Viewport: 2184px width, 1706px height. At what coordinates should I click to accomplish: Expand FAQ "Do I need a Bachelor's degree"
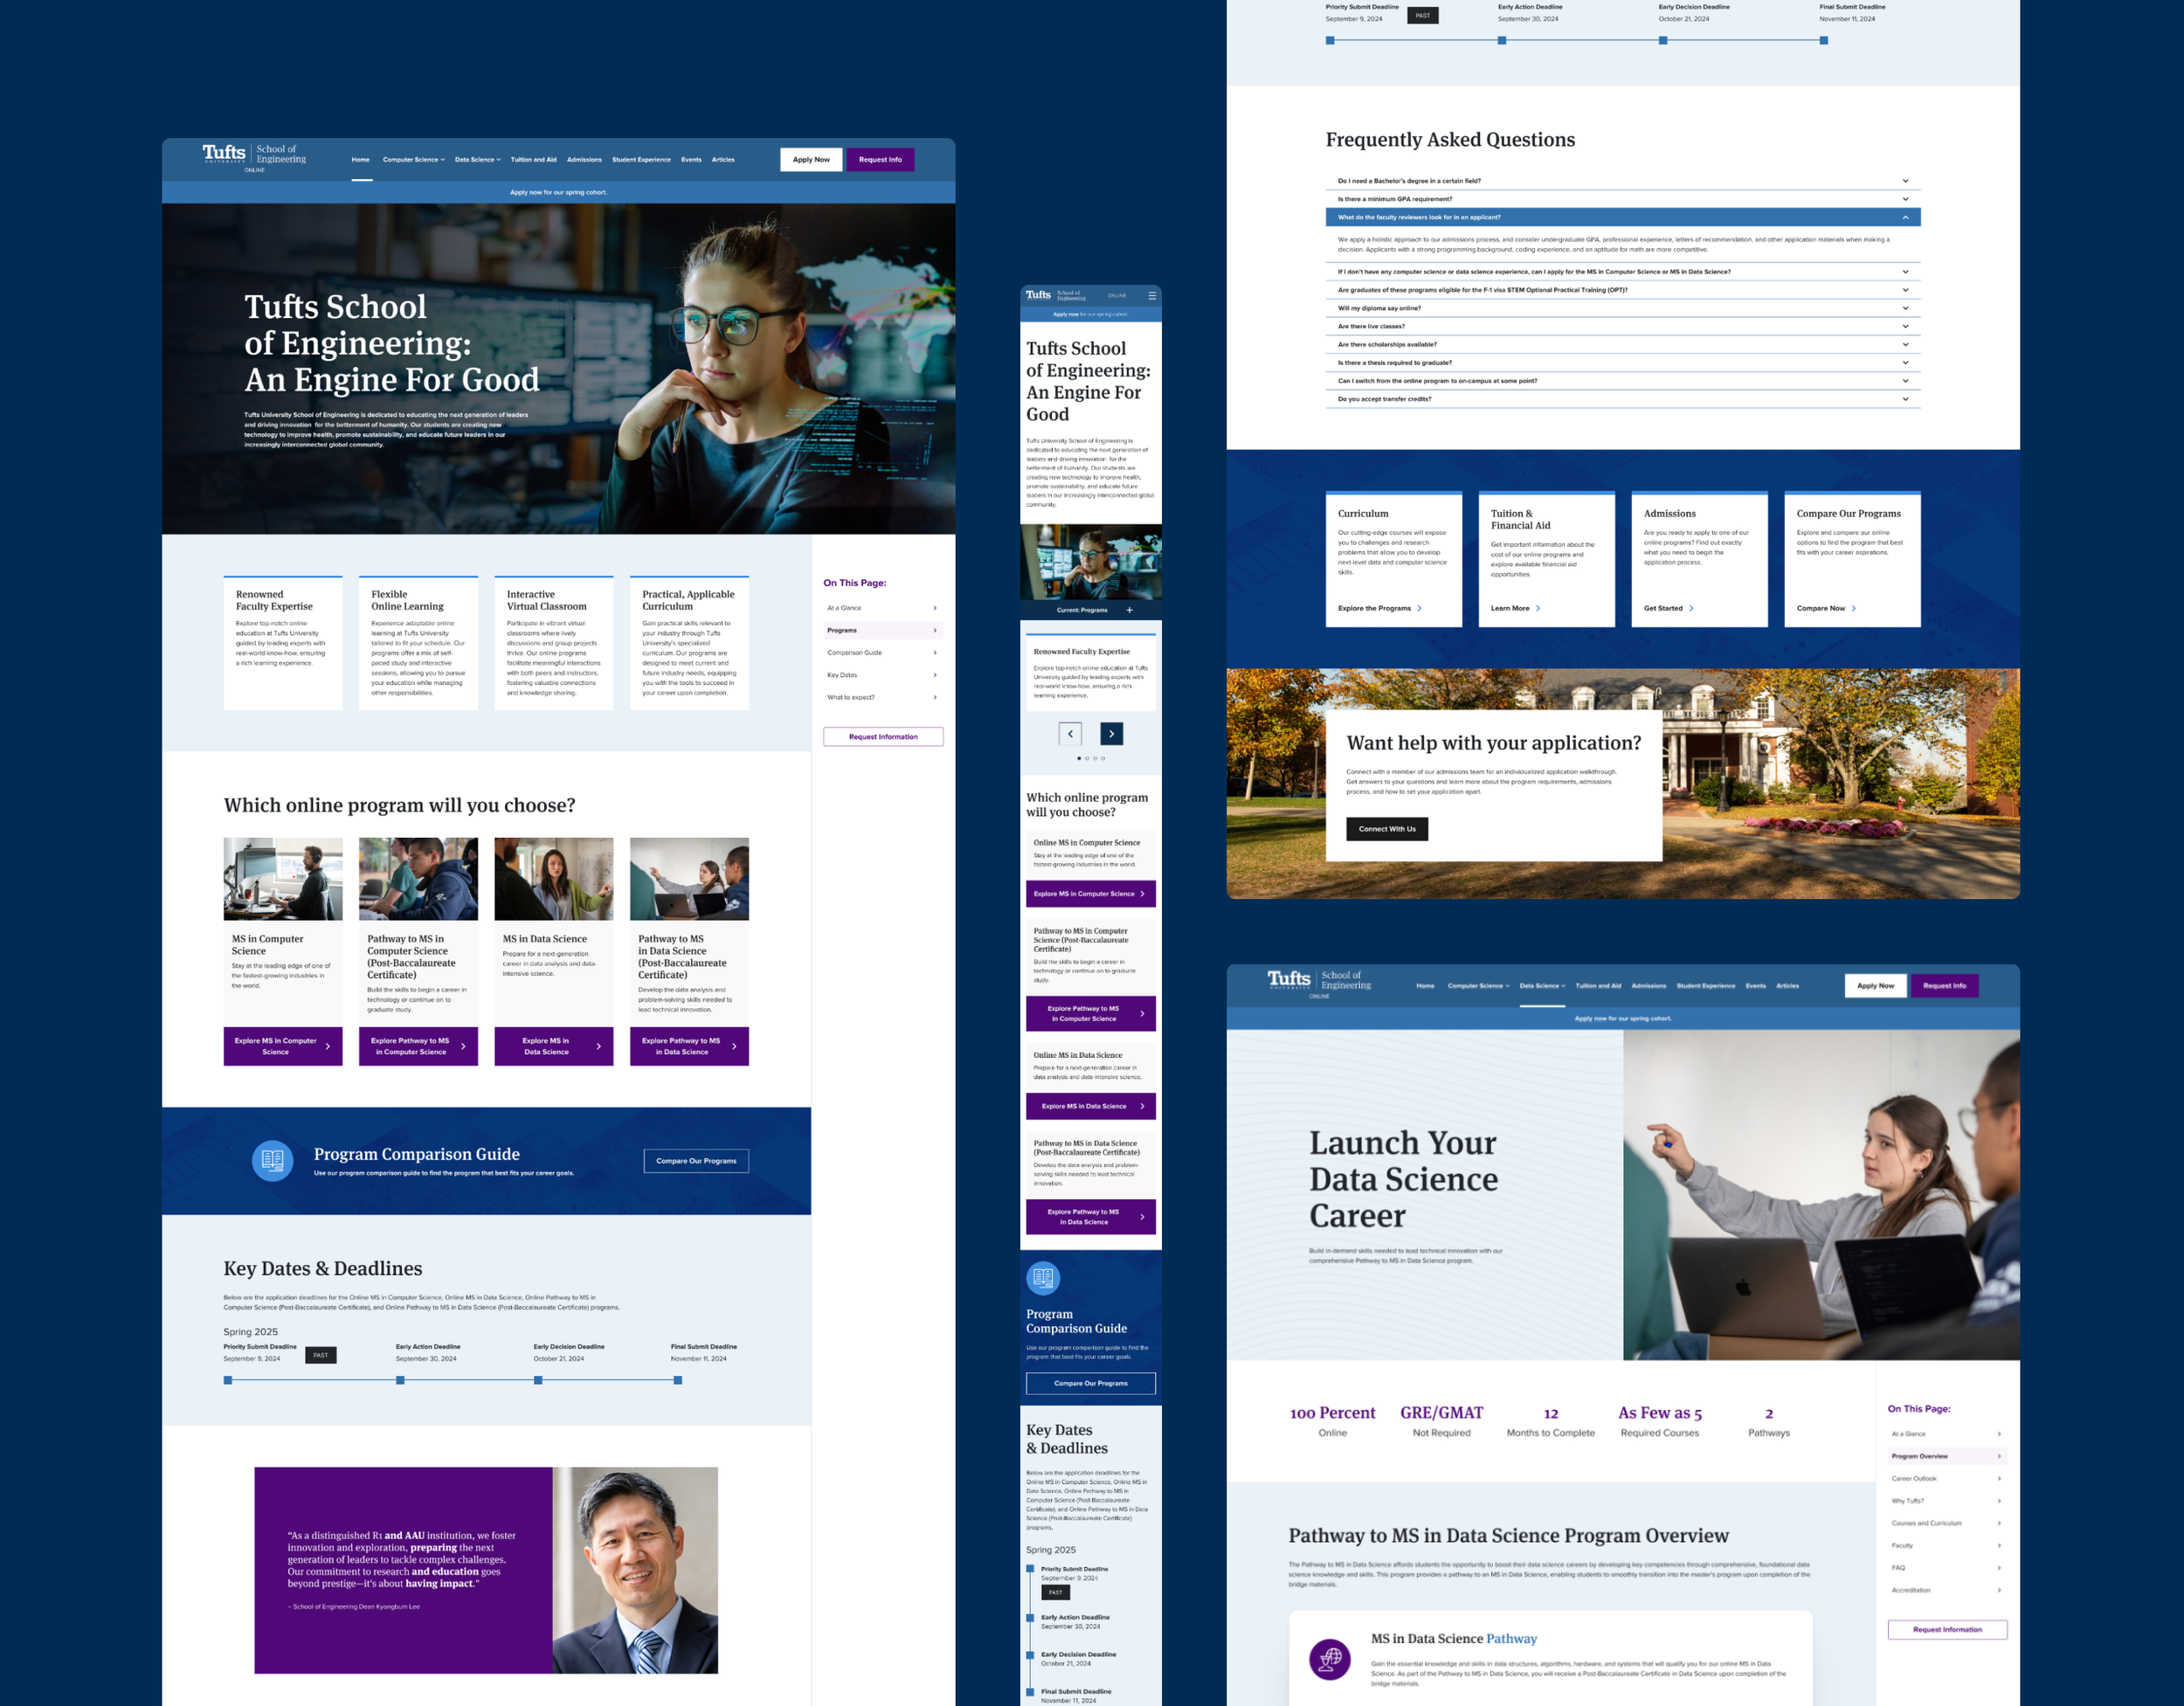point(1622,181)
